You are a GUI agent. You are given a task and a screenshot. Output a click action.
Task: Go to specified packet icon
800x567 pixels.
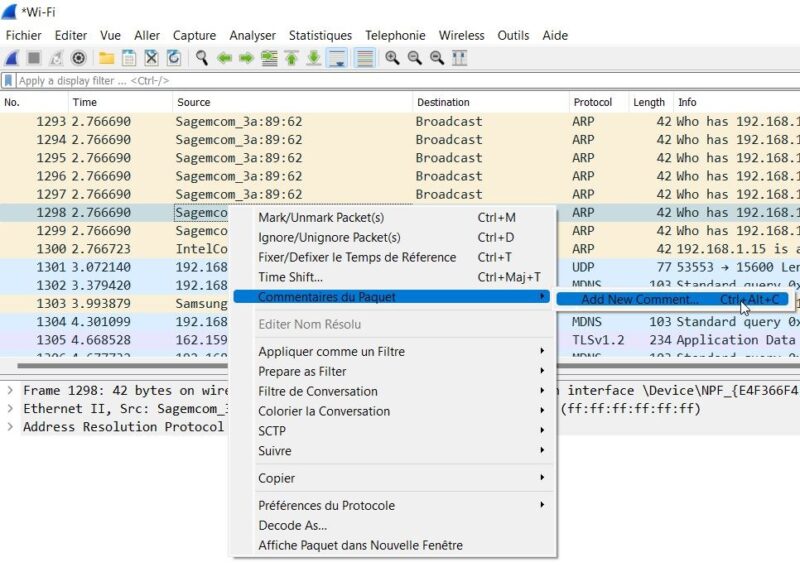pyautogui.click(x=269, y=58)
